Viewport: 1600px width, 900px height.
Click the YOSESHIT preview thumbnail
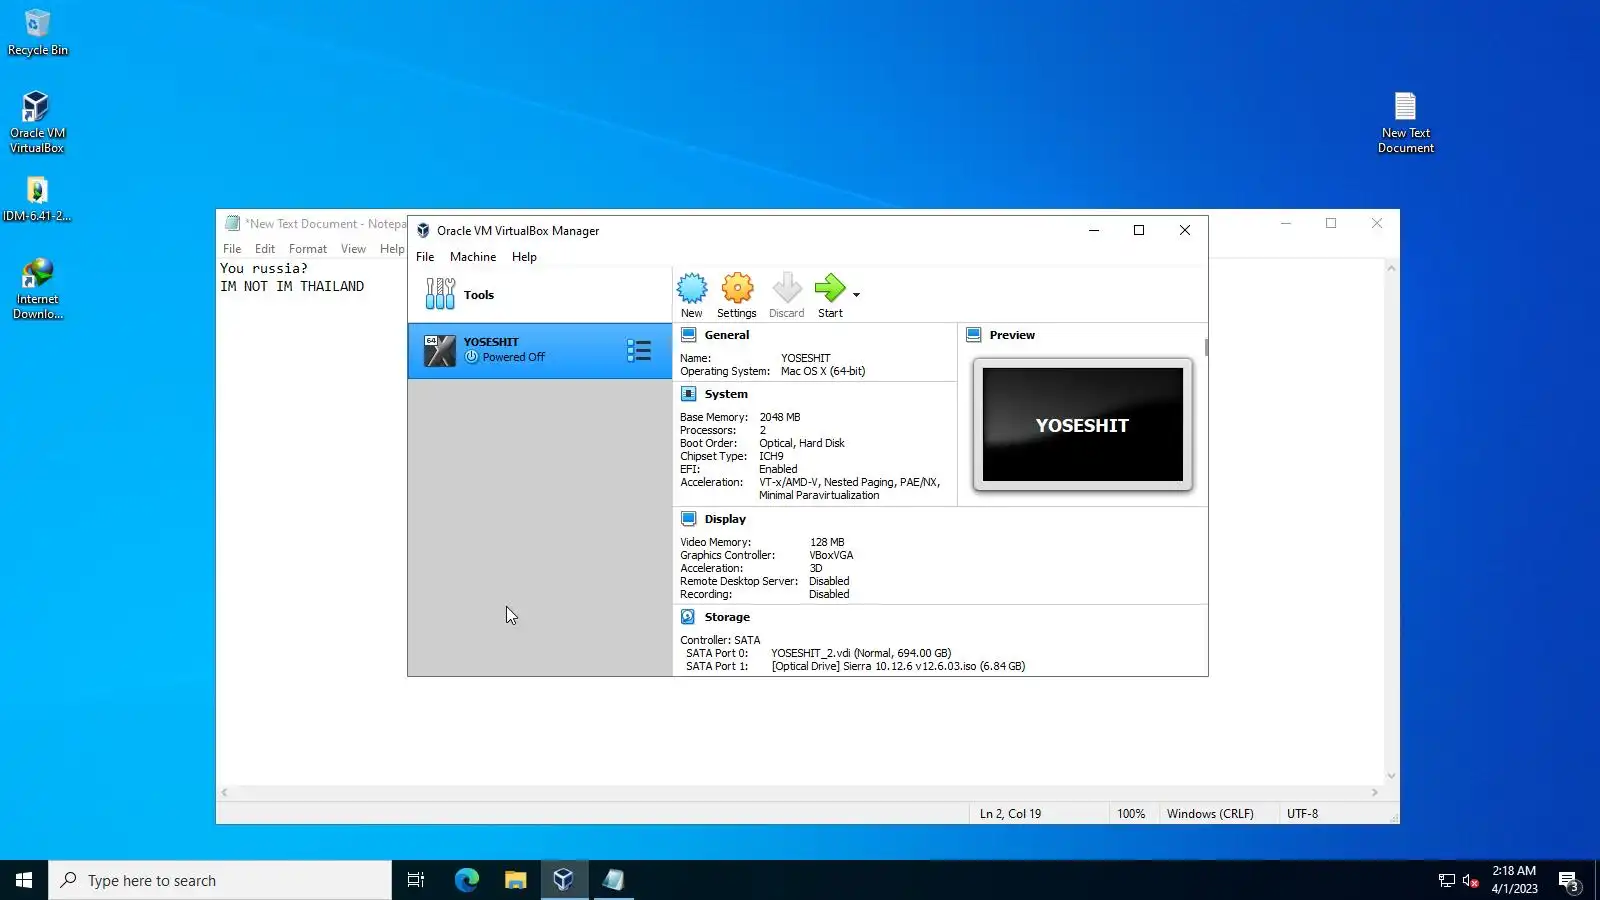tap(1083, 424)
